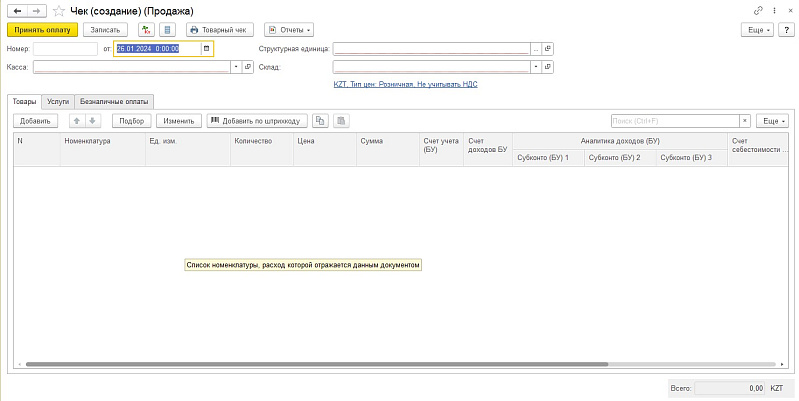Switch to the Безналичные оплаты tab

(114, 101)
